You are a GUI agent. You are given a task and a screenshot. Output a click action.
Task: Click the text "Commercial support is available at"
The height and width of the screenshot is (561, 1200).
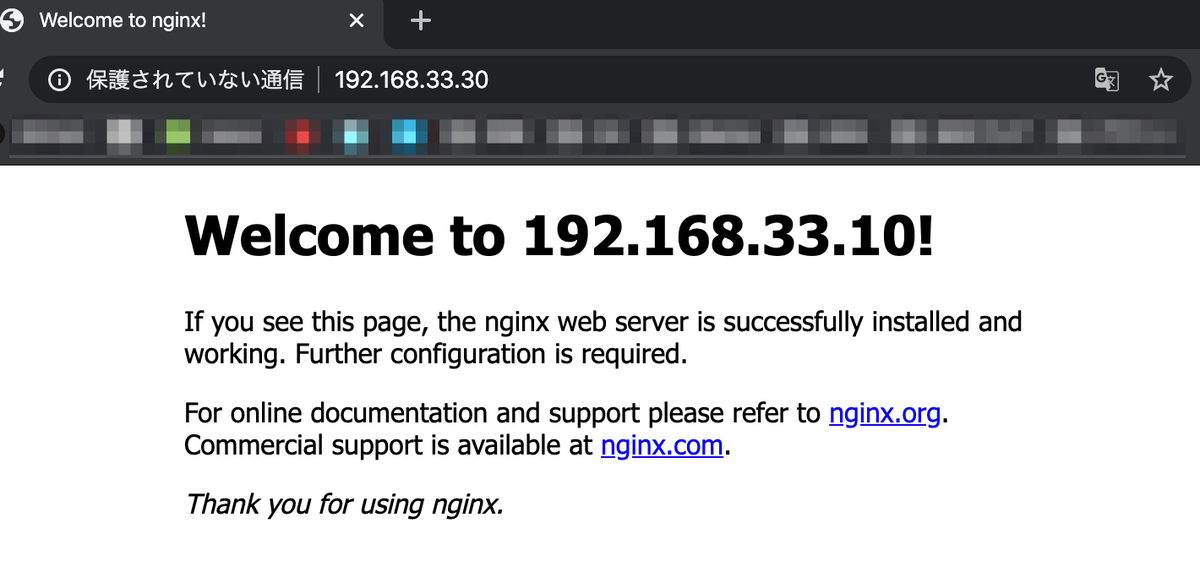coord(389,445)
